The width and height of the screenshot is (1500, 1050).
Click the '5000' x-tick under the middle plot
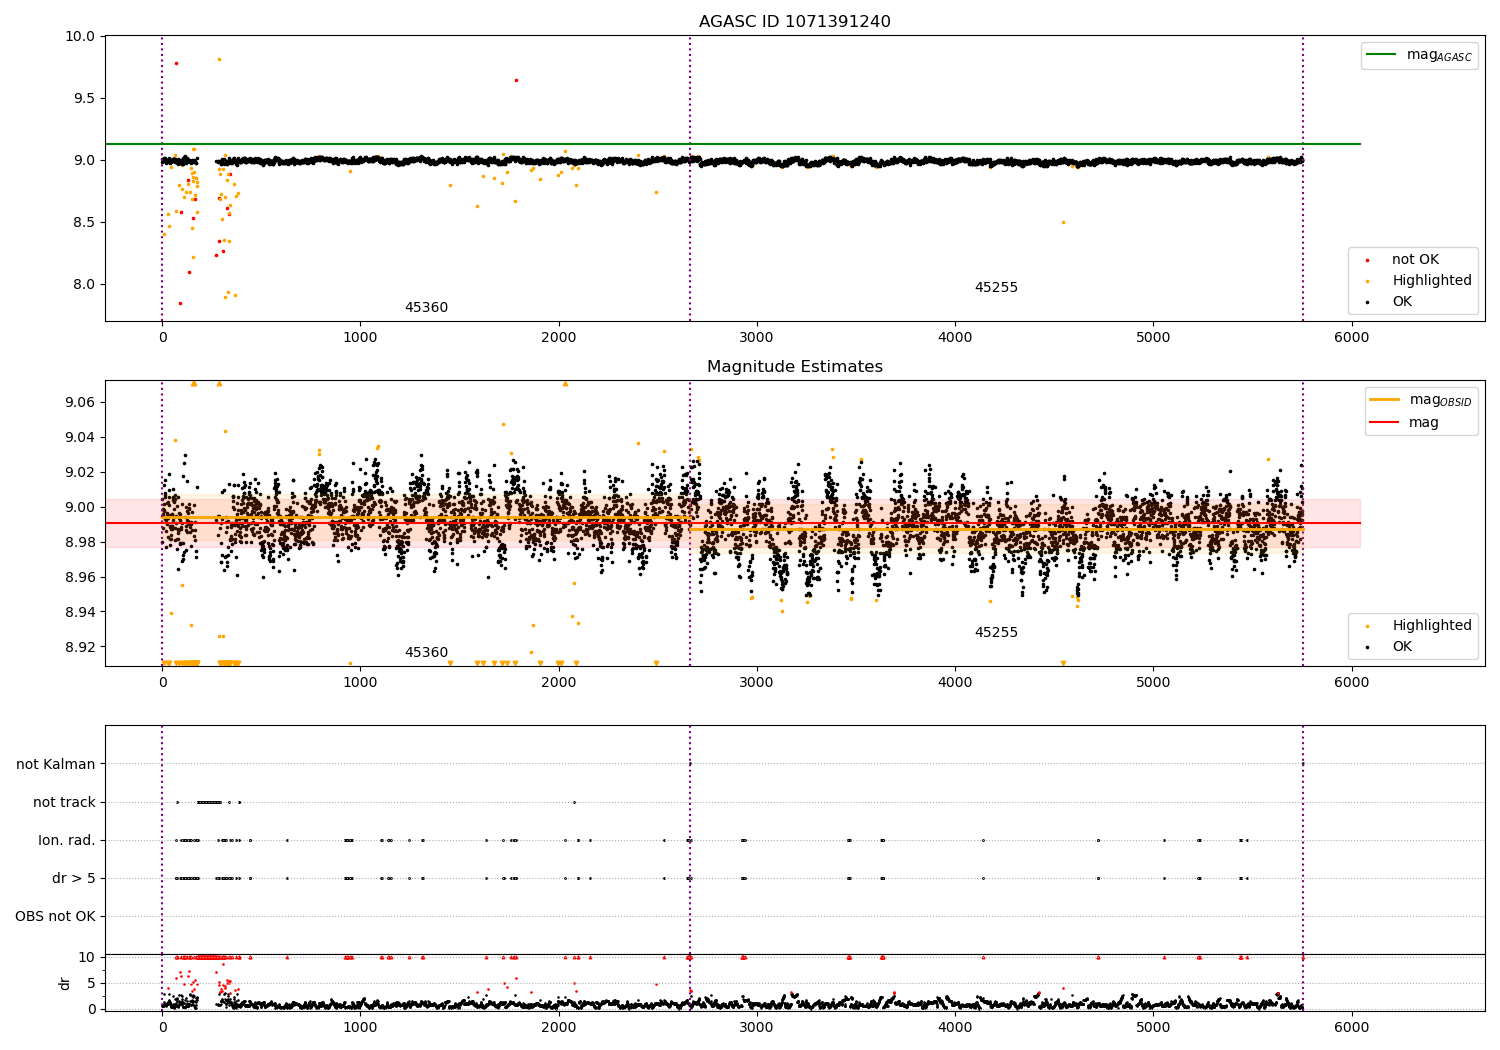(1153, 682)
